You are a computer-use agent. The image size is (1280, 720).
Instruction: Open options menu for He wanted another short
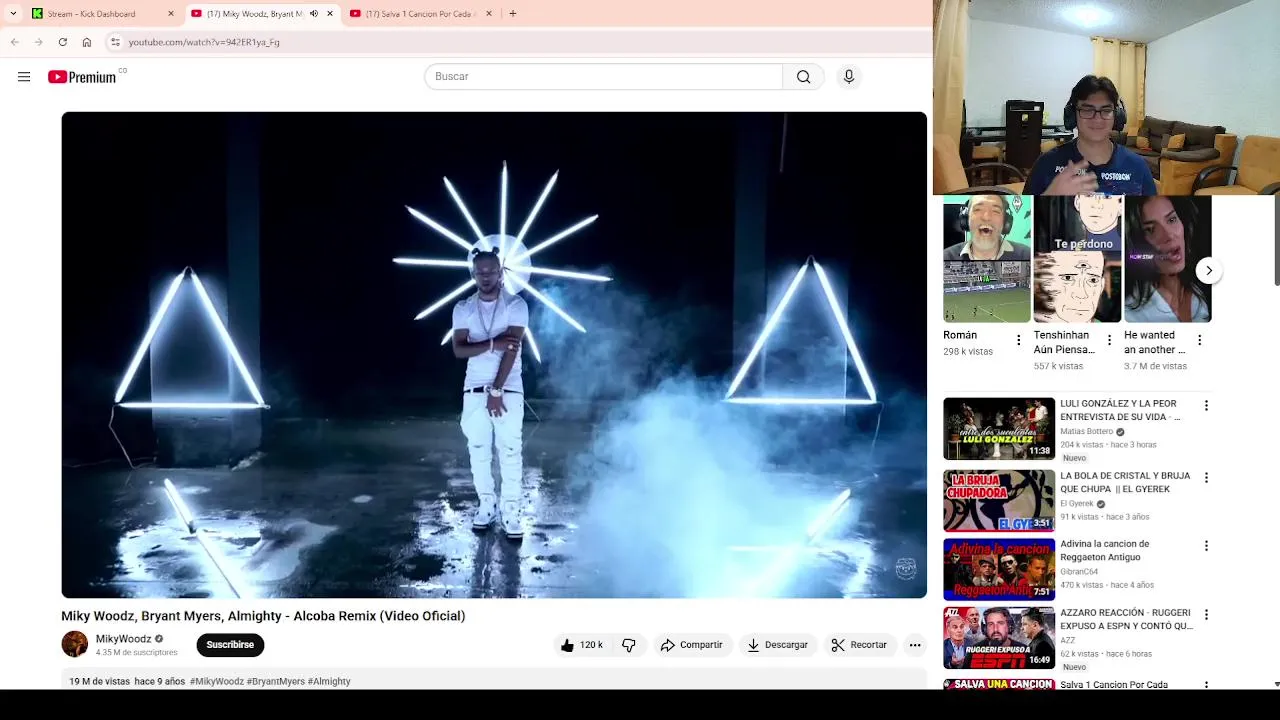1200,340
